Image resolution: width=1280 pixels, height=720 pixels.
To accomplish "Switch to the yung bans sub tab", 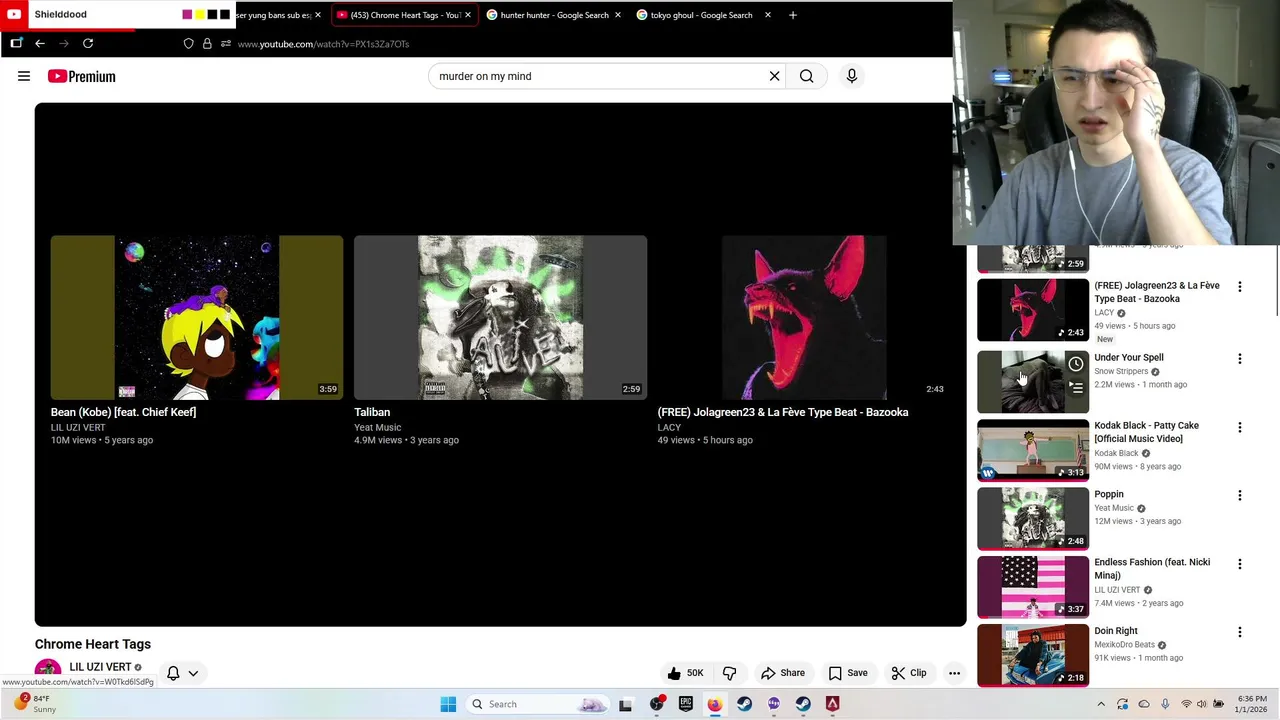I will point(272,15).
